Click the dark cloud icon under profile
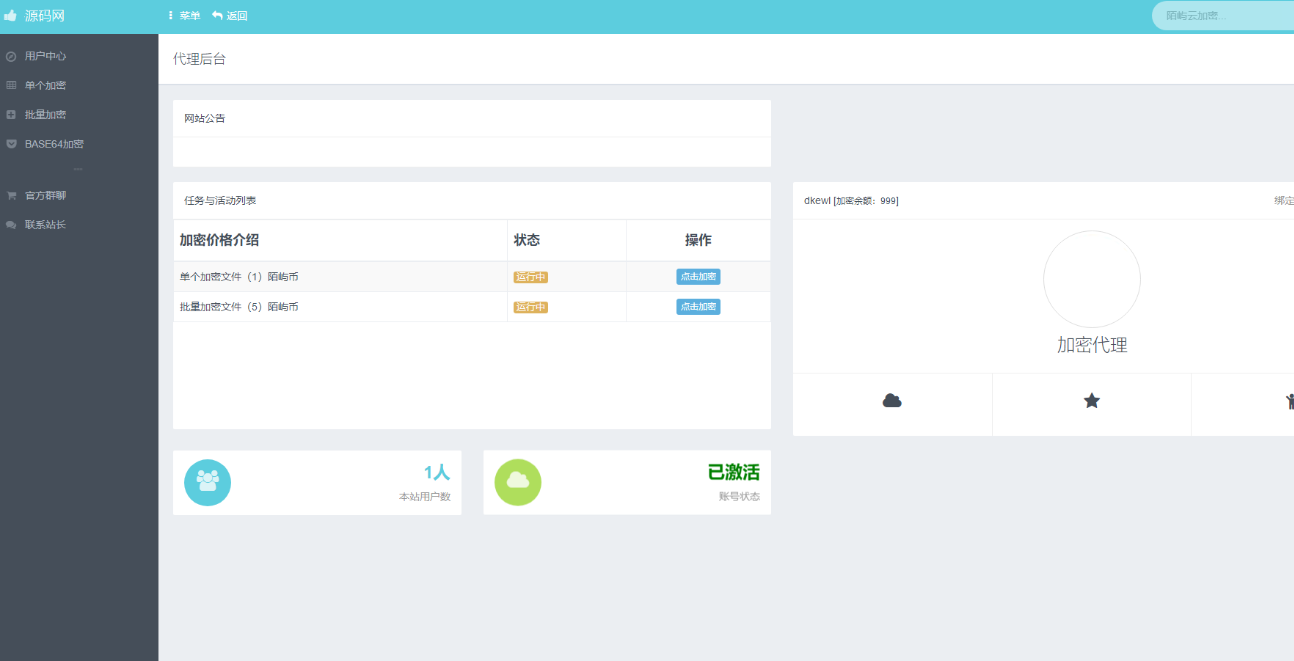The image size is (1294, 661). pyautogui.click(x=892, y=401)
